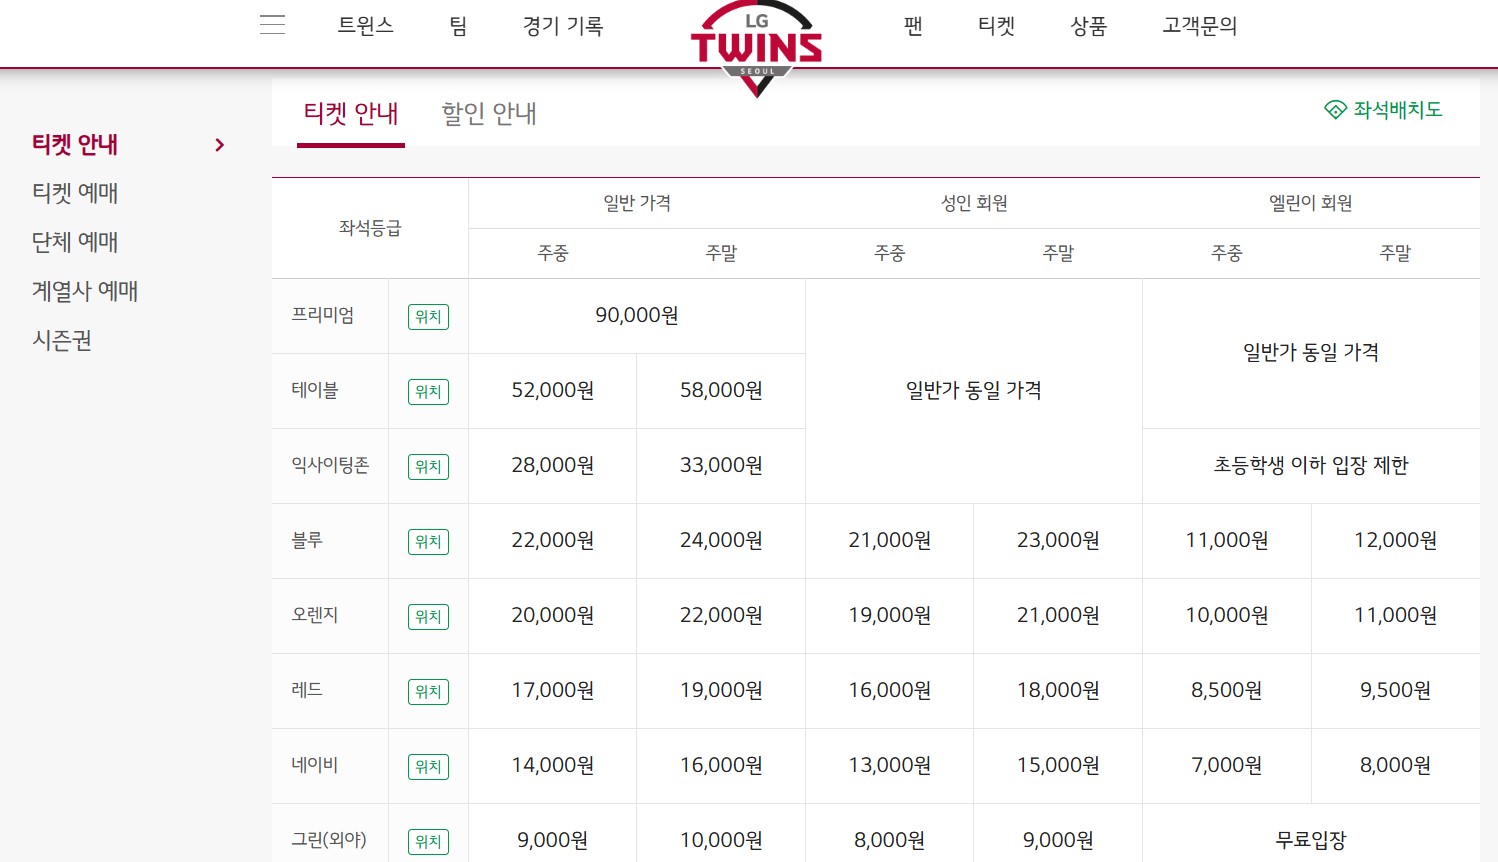Expand the 티켓 안내 sidebar chevron

point(219,144)
